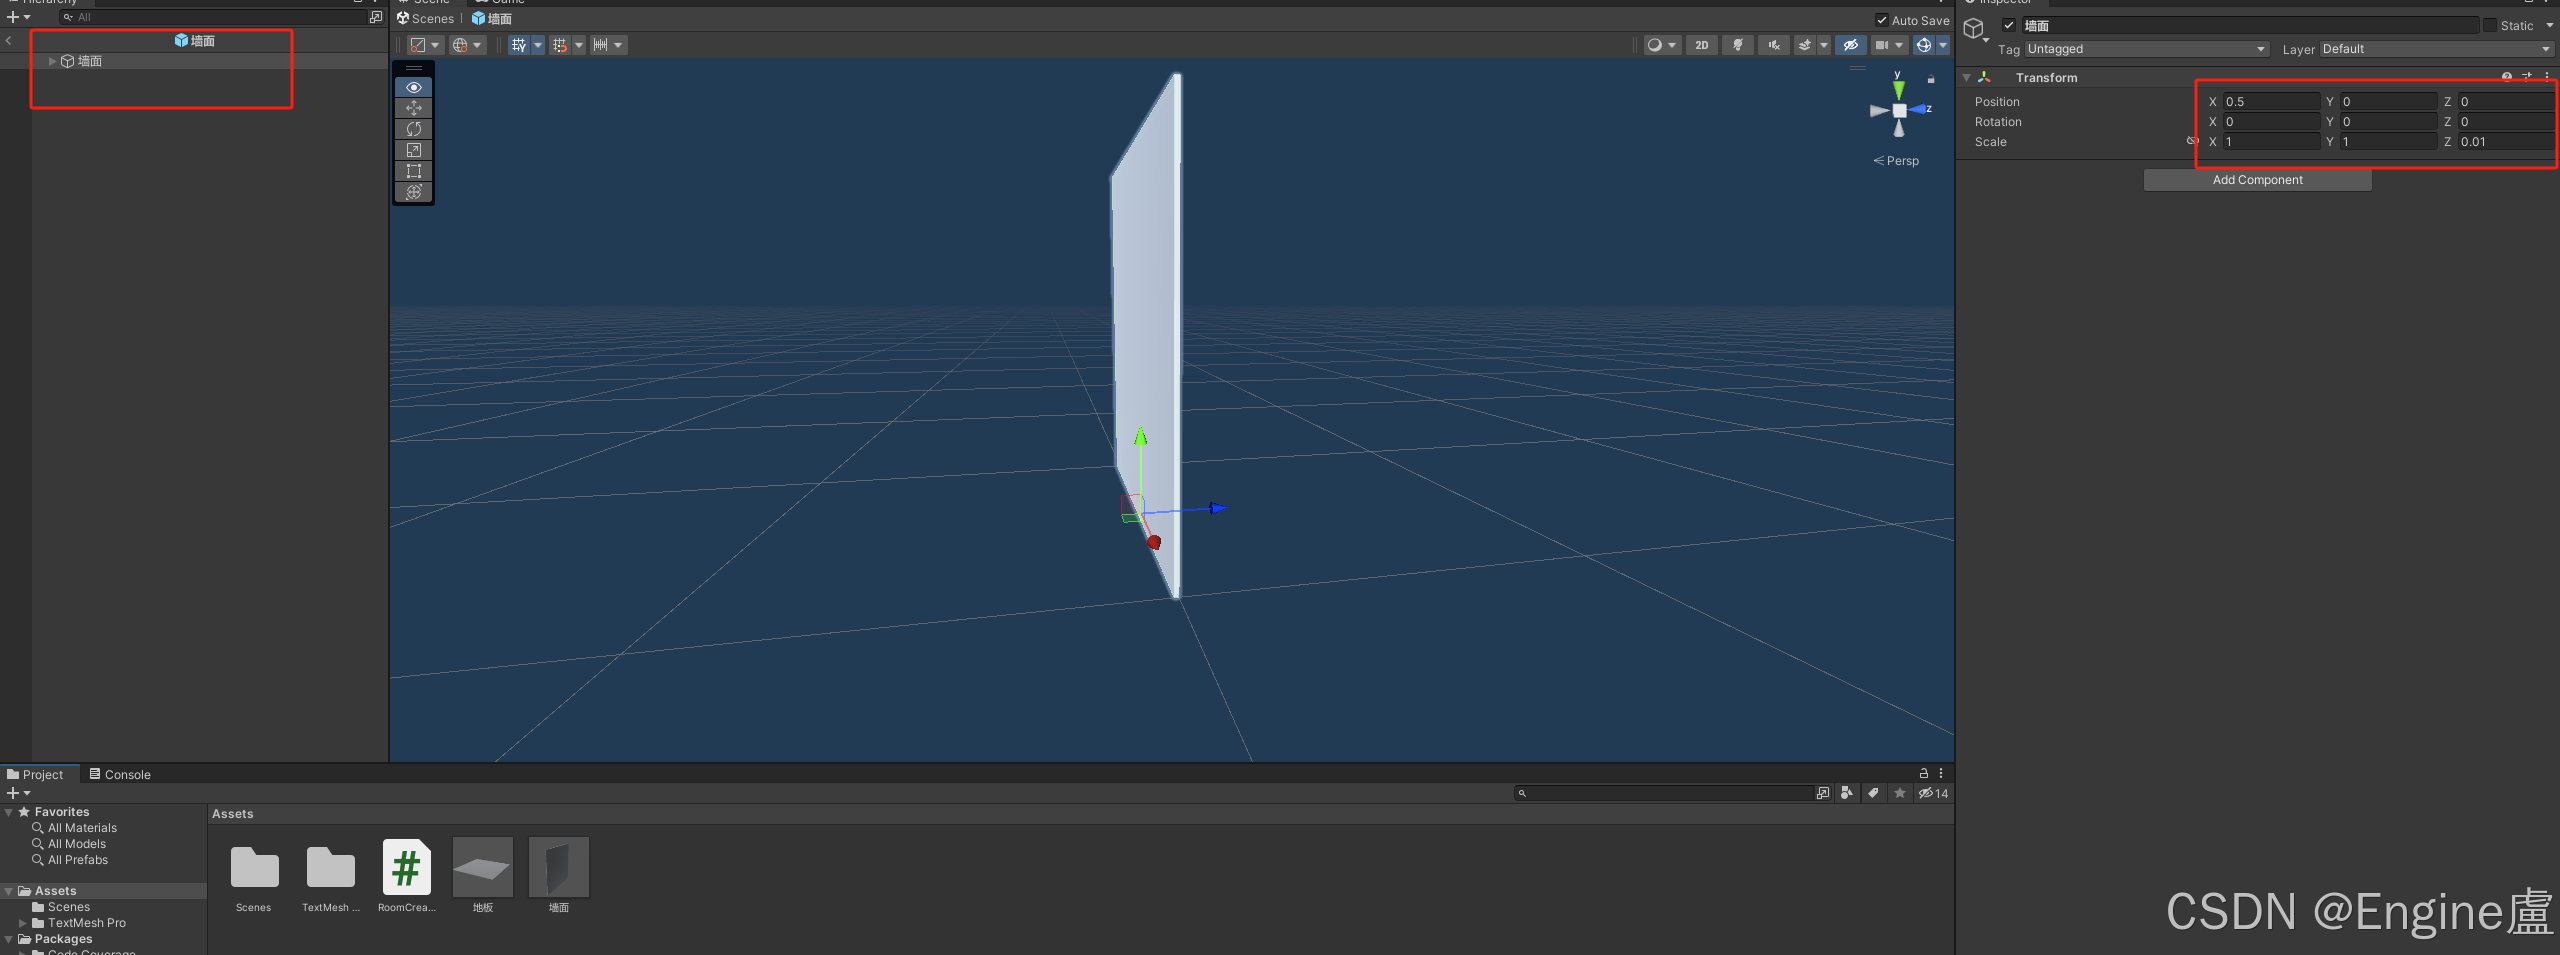The image size is (2560, 955).
Task: Click search by label tag icon
Action: tap(1873, 793)
